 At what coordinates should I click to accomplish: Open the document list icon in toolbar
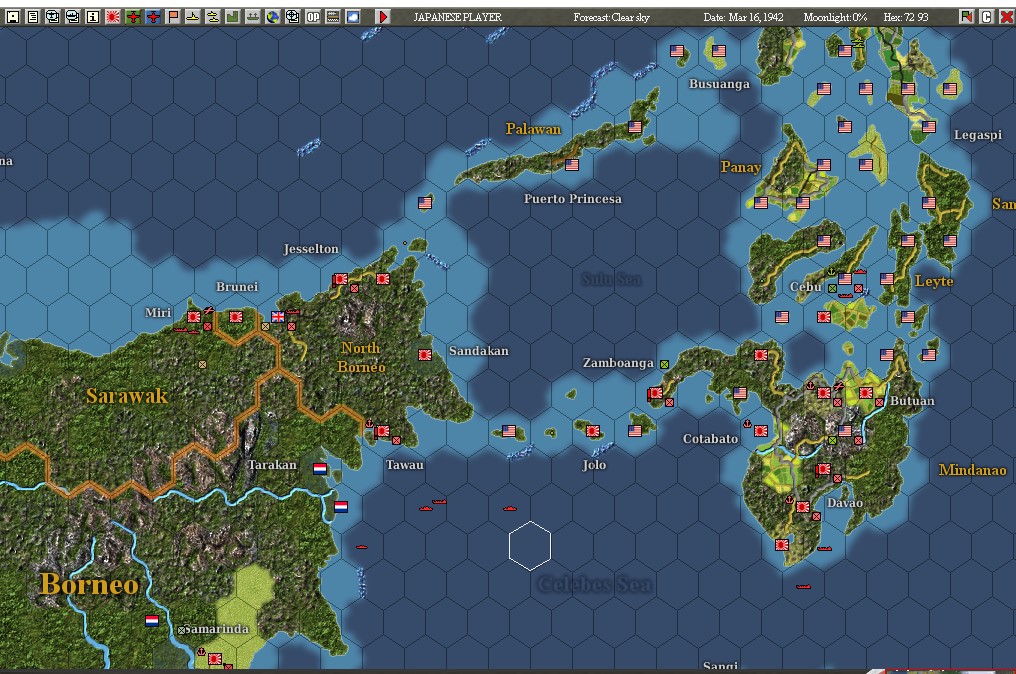[x=32, y=17]
